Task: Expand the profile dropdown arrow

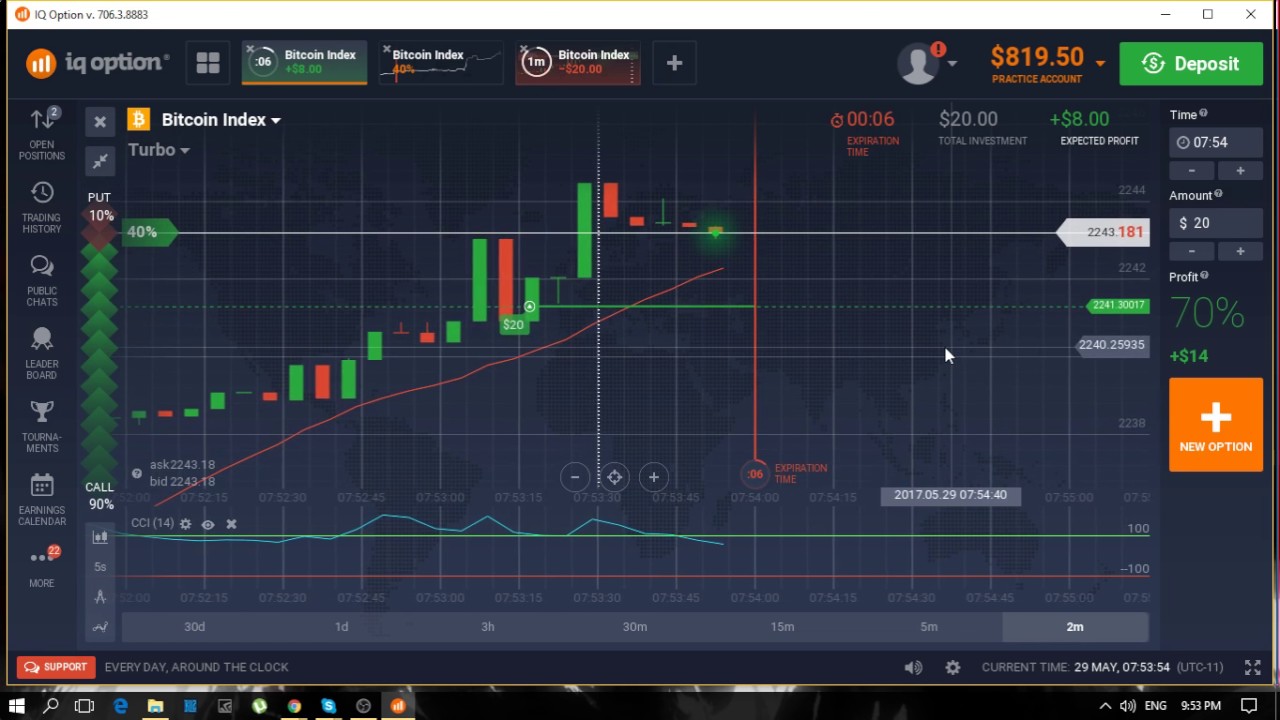Action: click(x=952, y=64)
